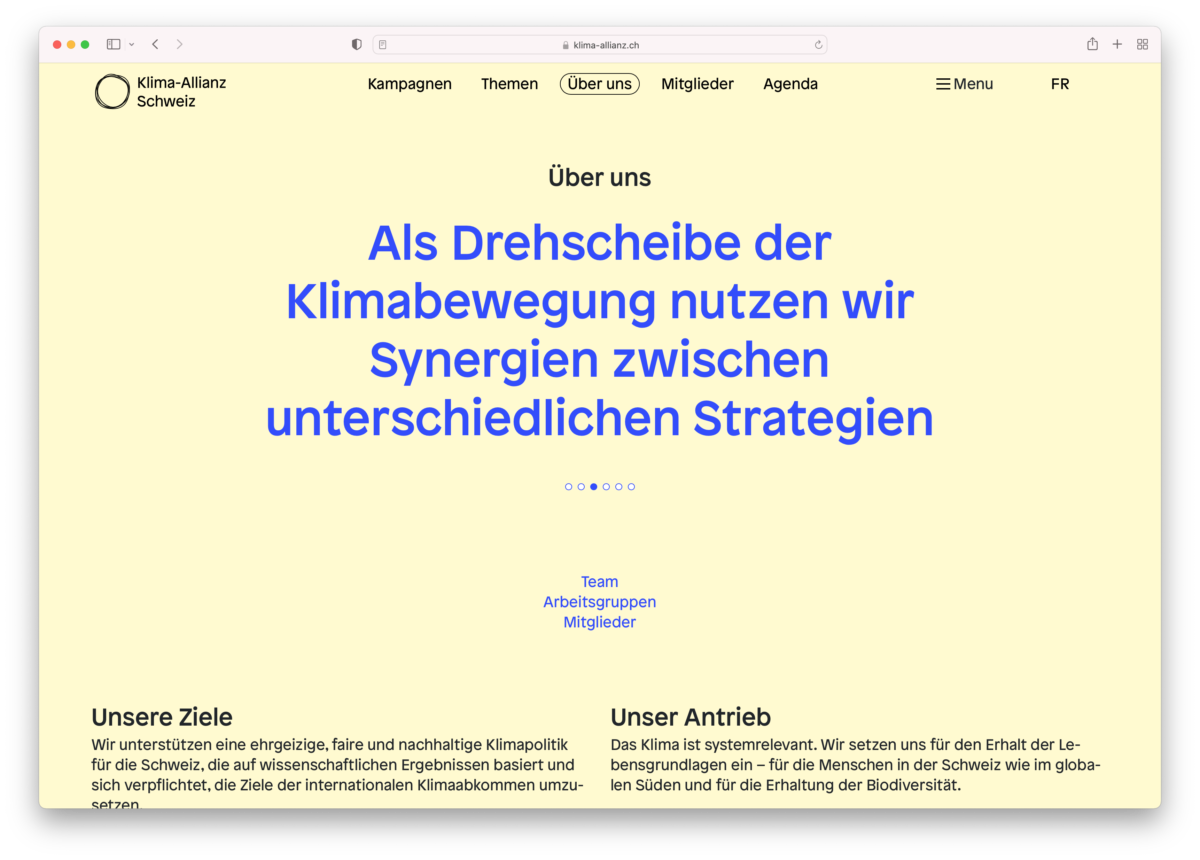
Task: Show tab overview grid icon
Action: (x=1142, y=44)
